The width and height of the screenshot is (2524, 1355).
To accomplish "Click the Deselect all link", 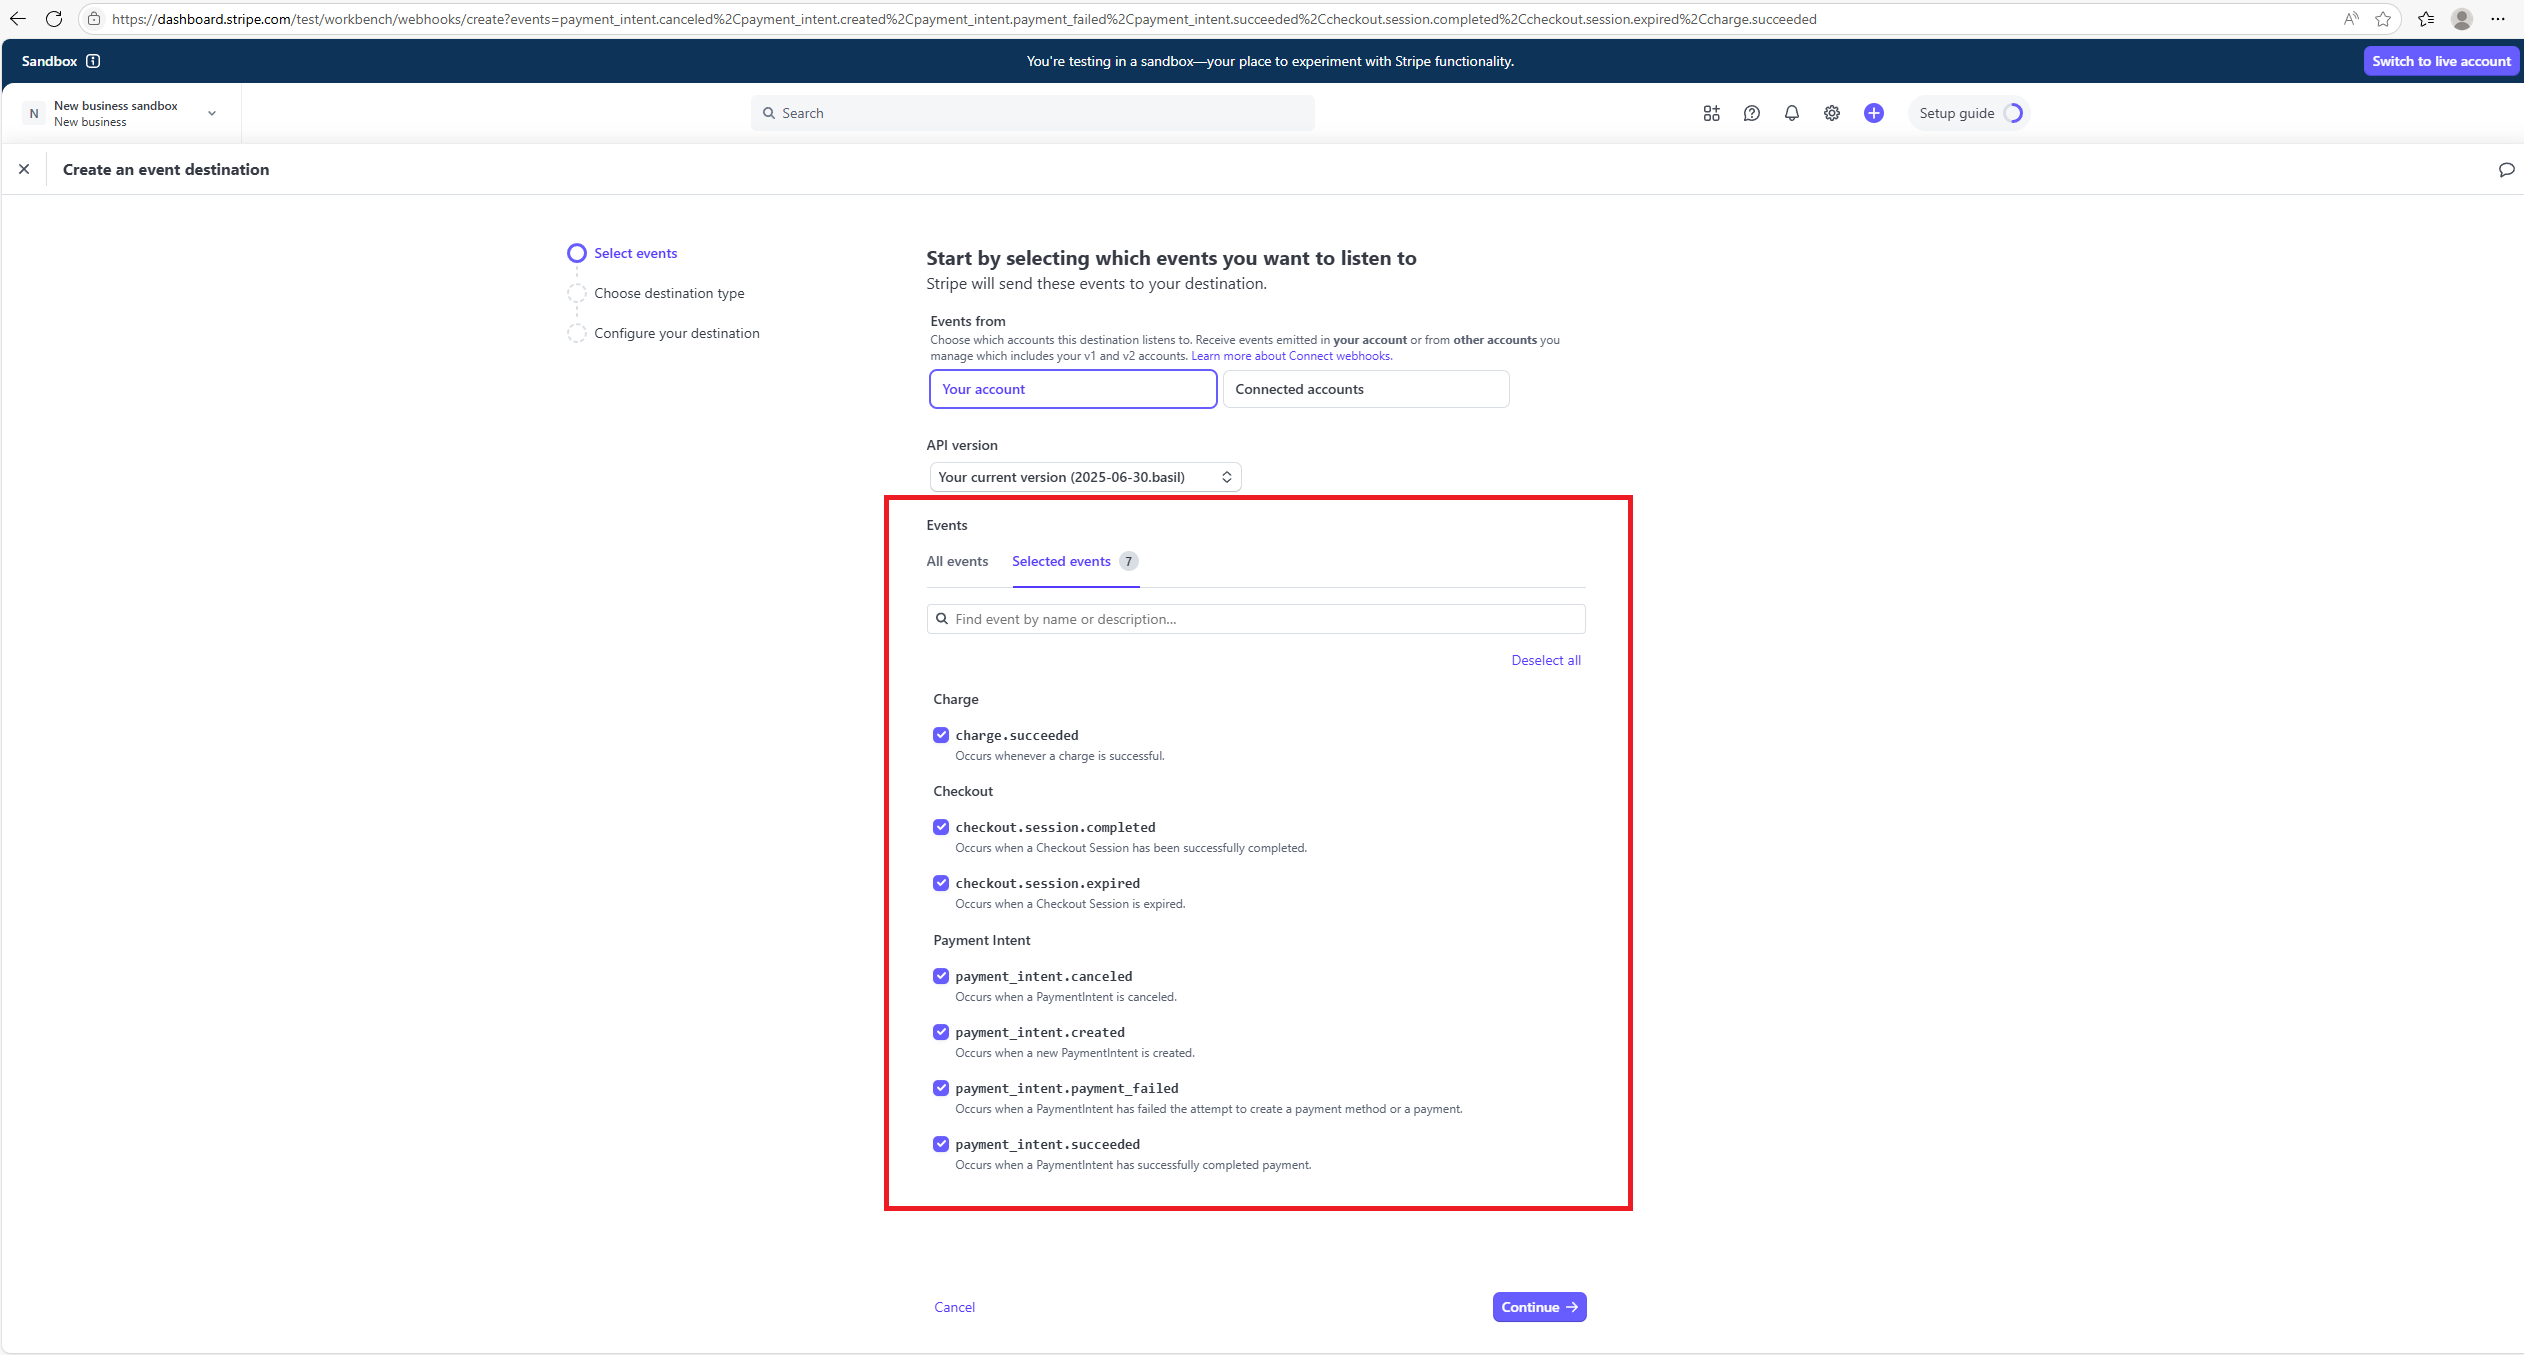I will (x=1545, y=660).
